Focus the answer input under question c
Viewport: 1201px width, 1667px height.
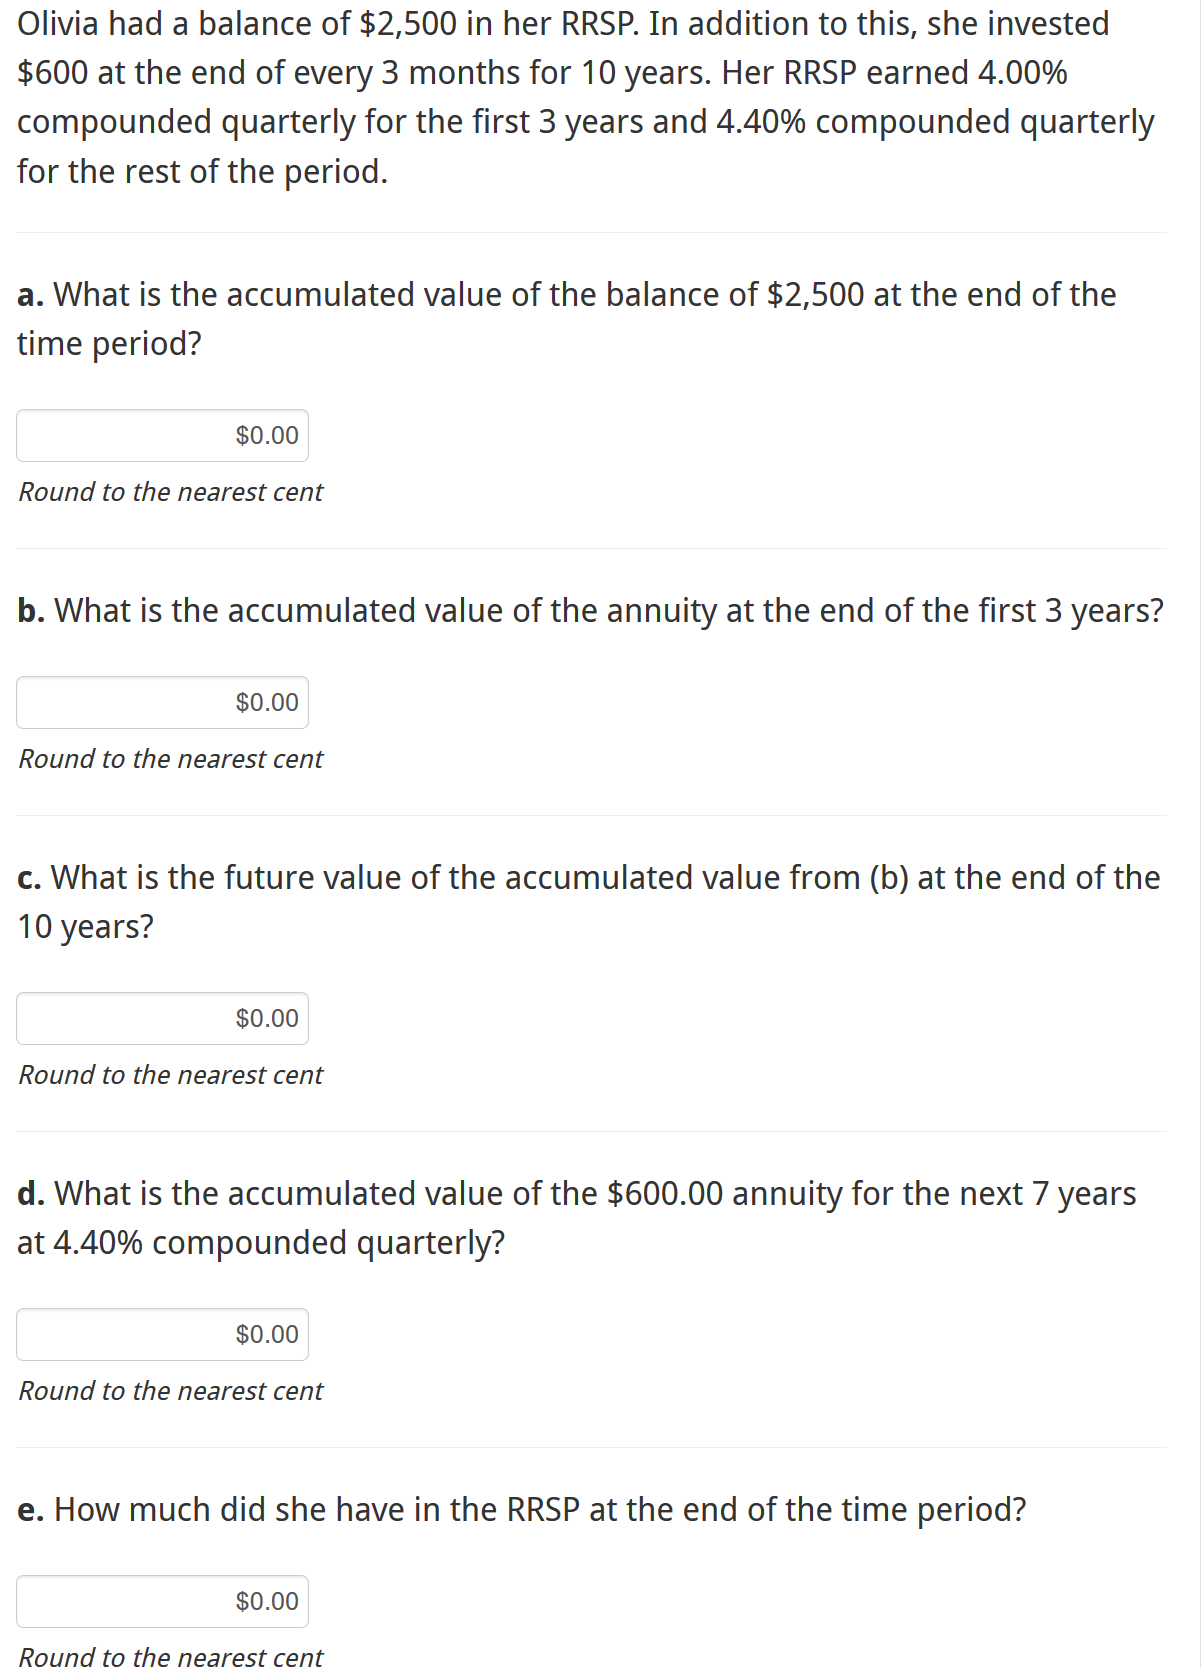pos(162,1018)
